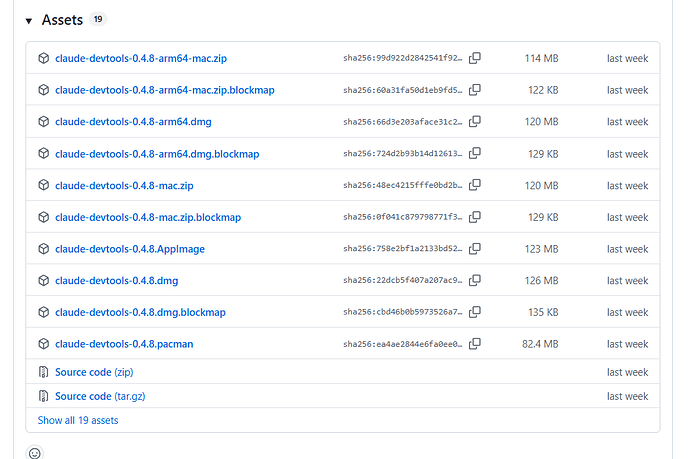Click package icon beside arm64.dmg.blockmap

44,154
